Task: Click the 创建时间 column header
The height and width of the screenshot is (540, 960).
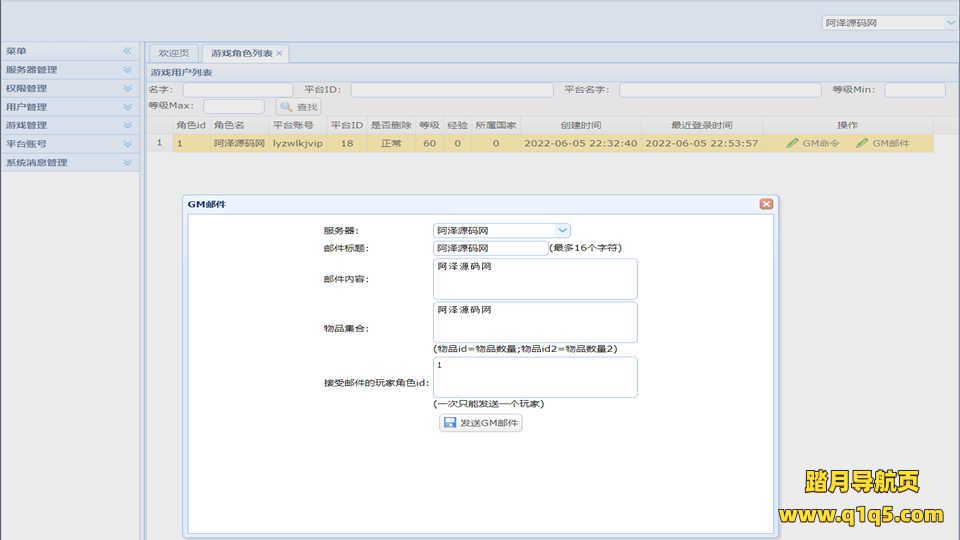Action: tap(580, 125)
